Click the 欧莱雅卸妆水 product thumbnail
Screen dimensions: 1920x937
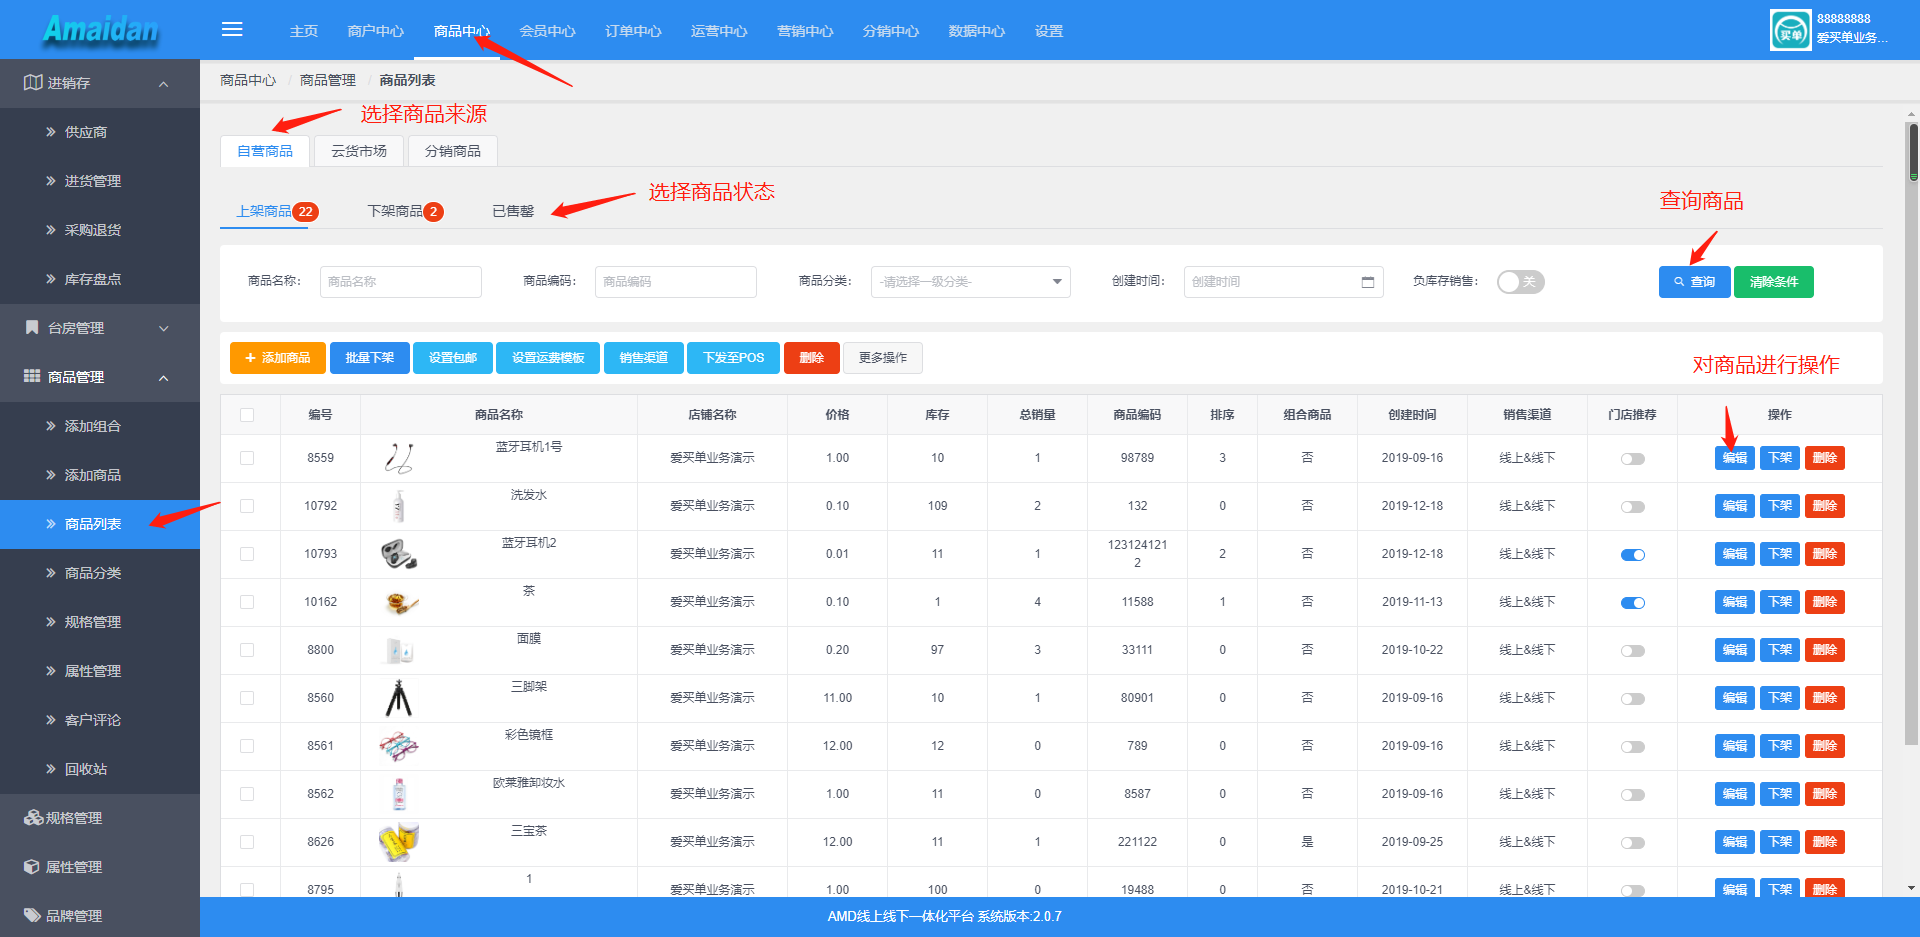399,795
